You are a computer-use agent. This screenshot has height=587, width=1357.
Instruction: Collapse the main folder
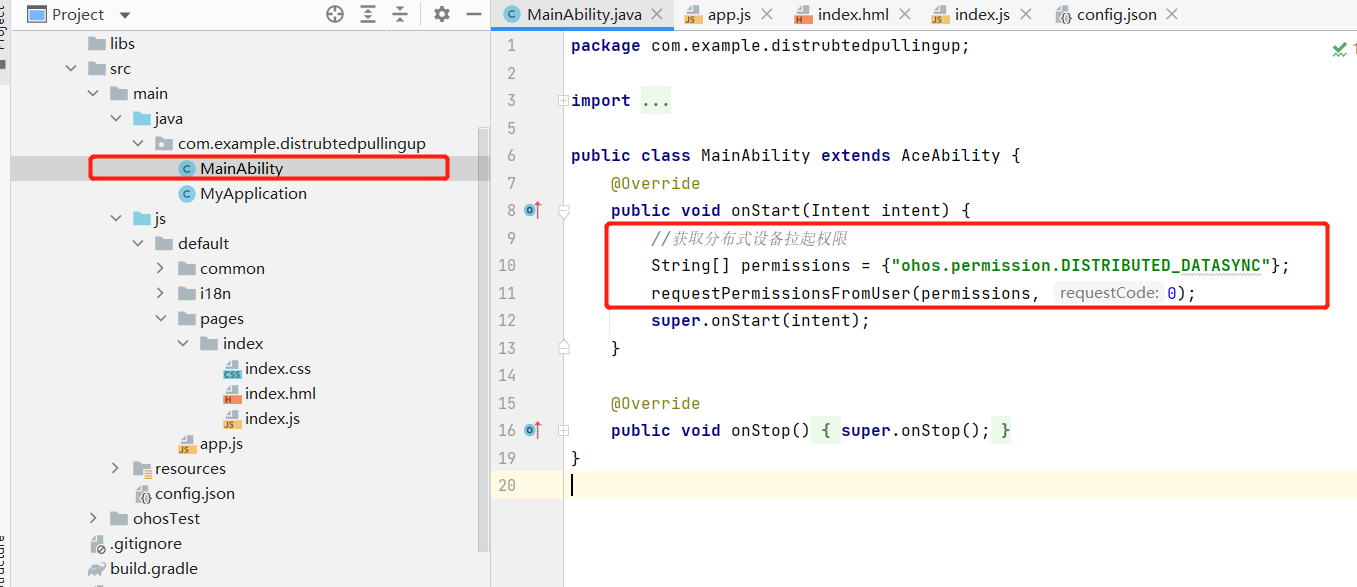[x=93, y=94]
